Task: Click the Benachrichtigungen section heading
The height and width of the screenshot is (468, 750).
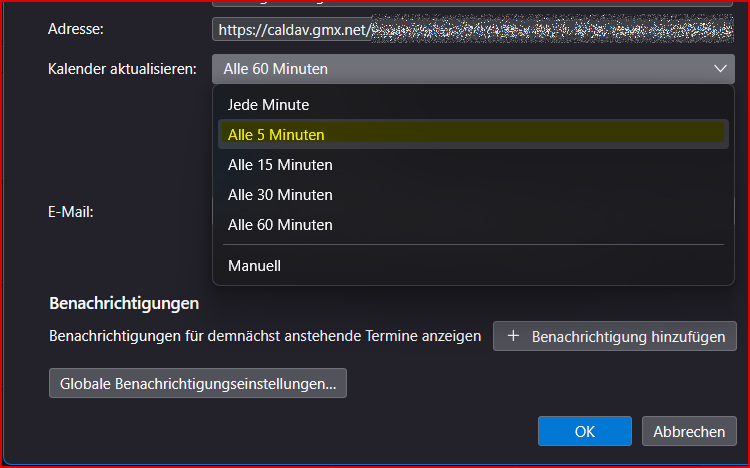Action: [x=124, y=303]
